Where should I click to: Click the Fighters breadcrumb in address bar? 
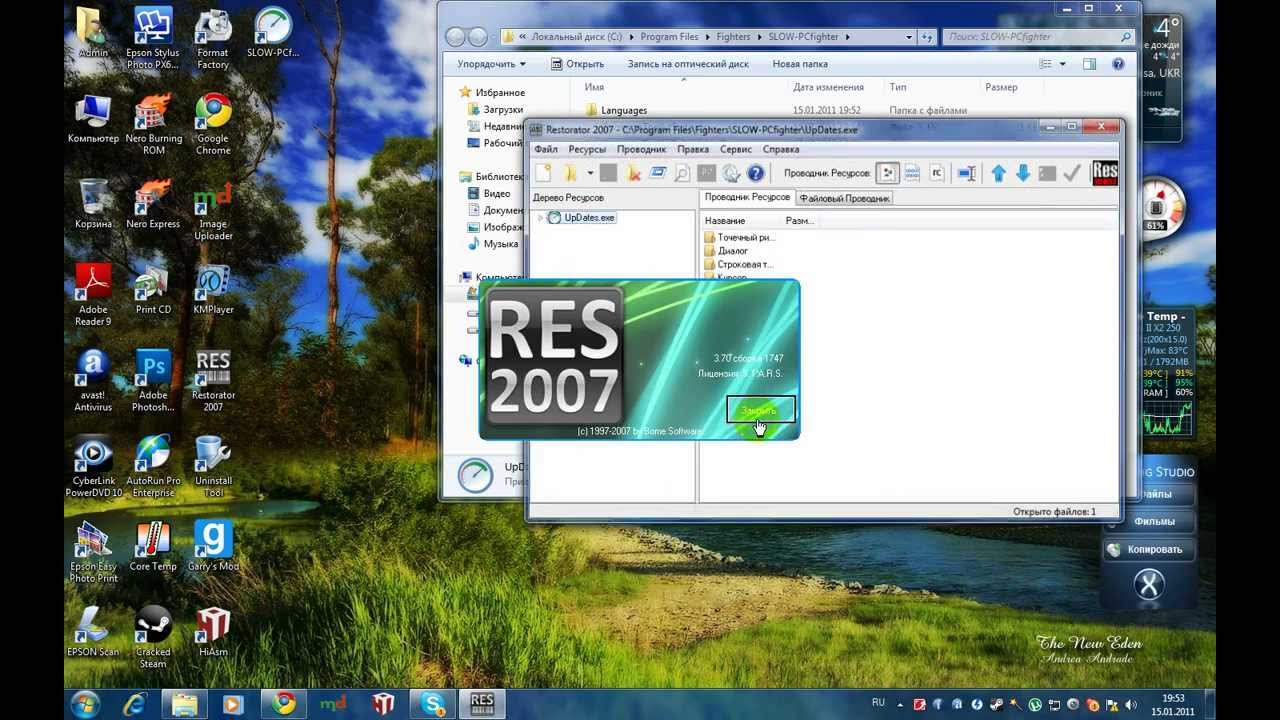(733, 37)
